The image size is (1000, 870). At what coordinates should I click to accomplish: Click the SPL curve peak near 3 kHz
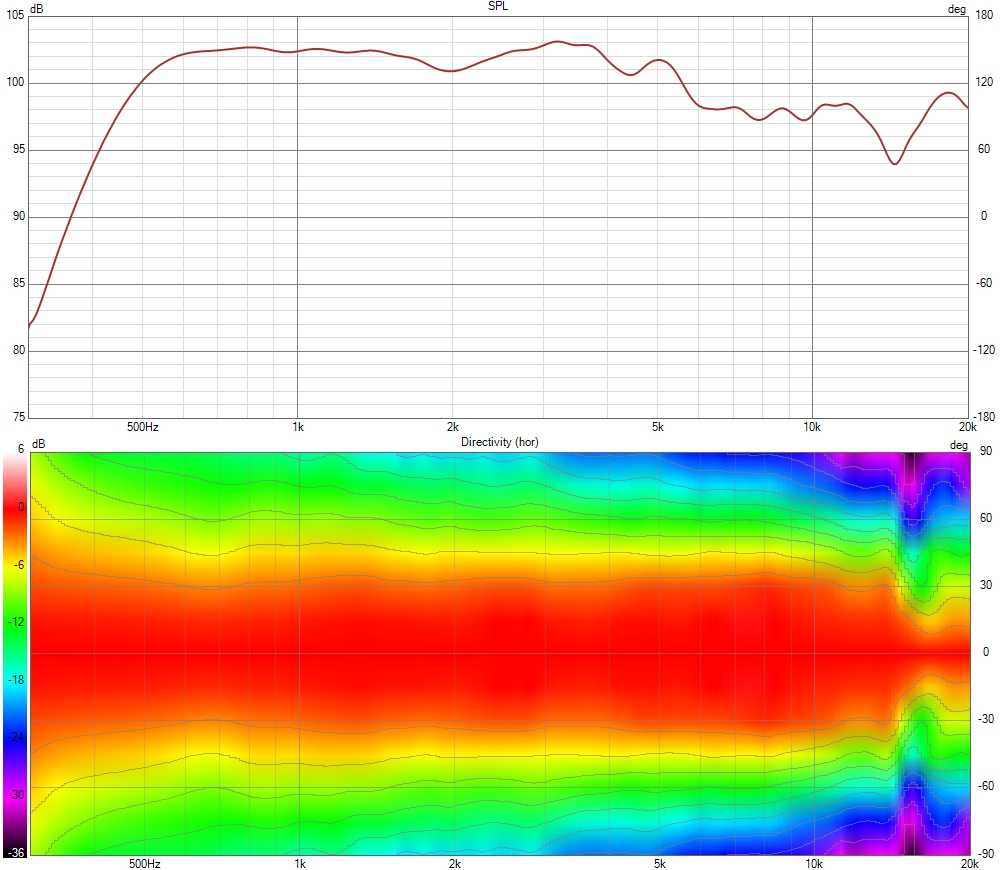(x=557, y=43)
